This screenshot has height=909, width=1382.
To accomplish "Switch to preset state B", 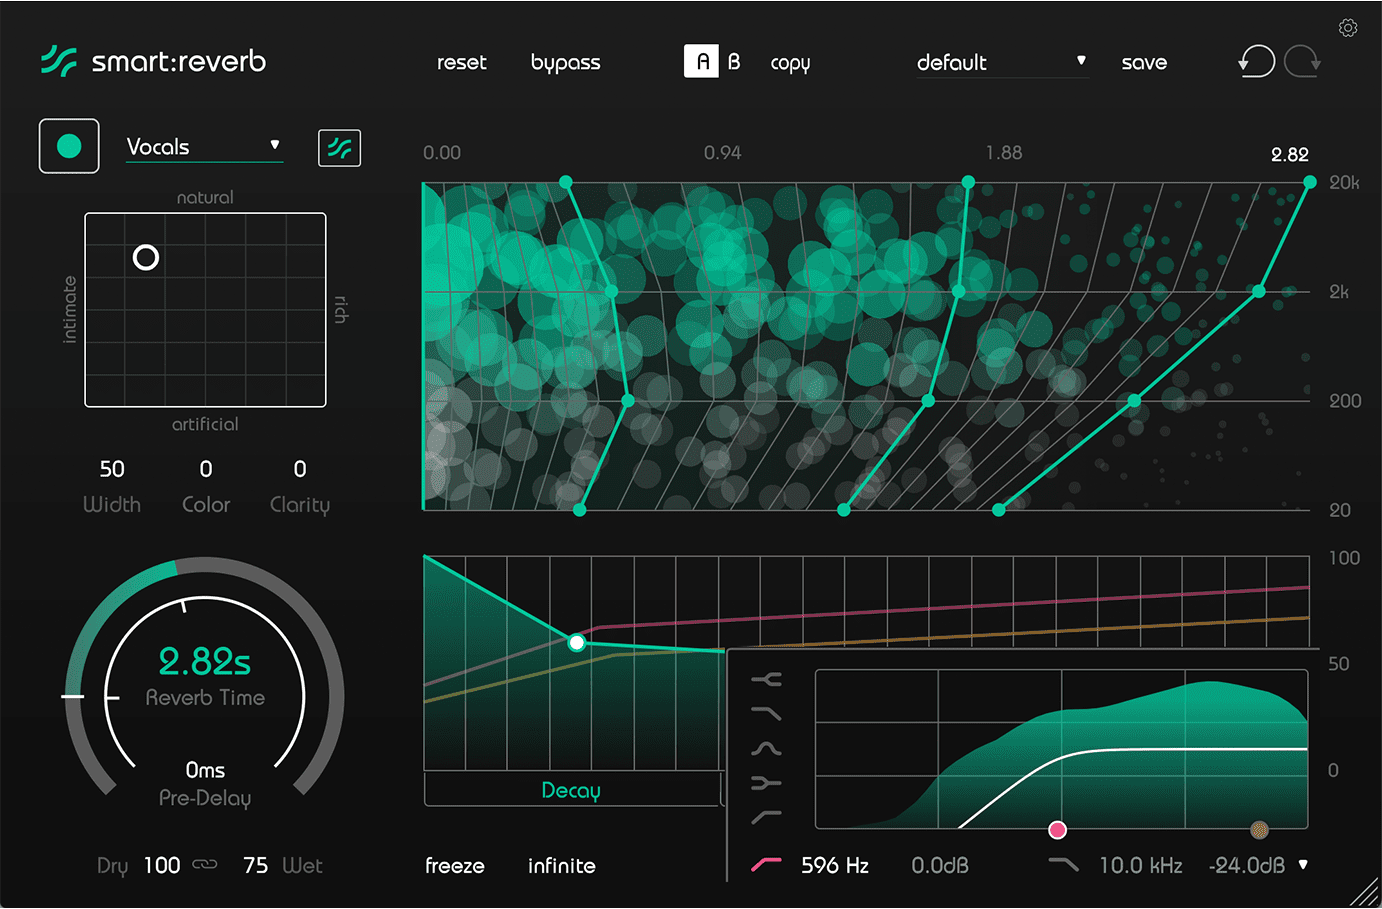I will tap(734, 62).
